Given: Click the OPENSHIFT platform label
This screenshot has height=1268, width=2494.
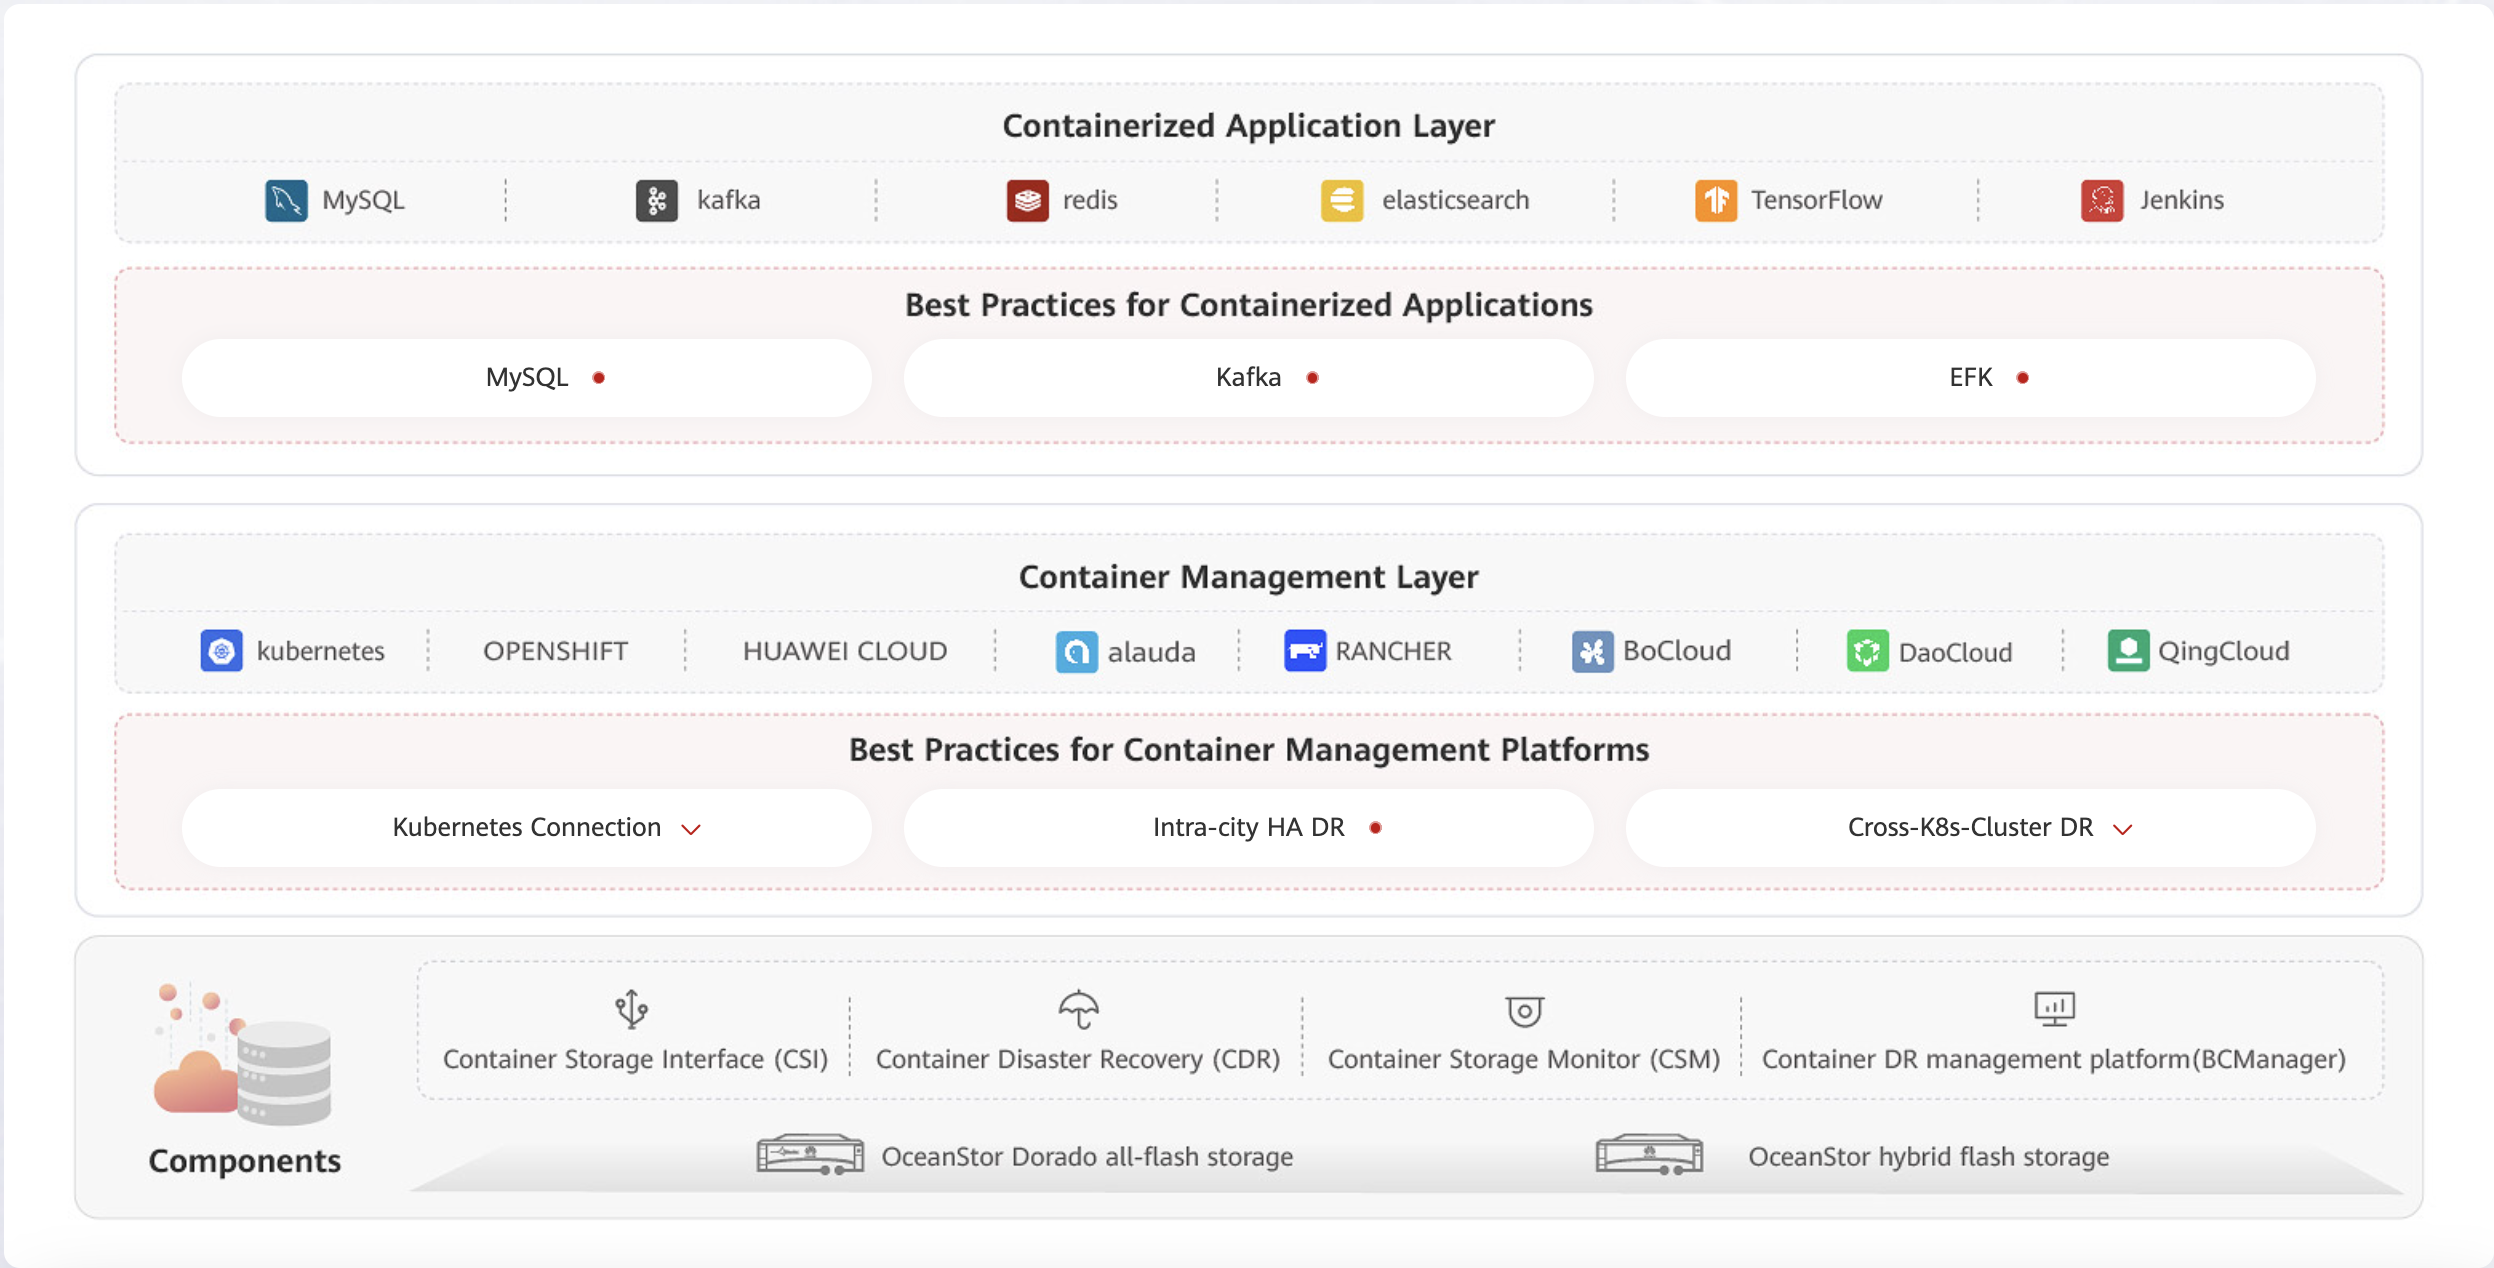Looking at the screenshot, I should pyautogui.click(x=555, y=651).
